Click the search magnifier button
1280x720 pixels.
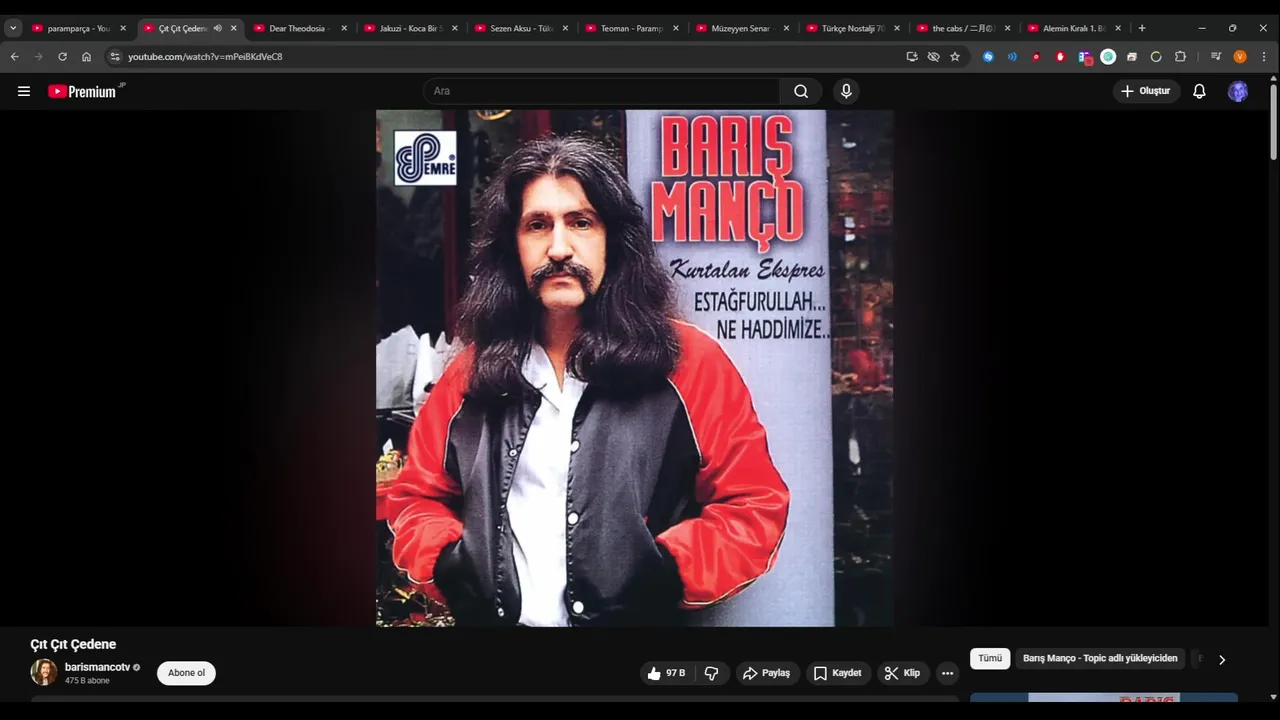coord(801,91)
